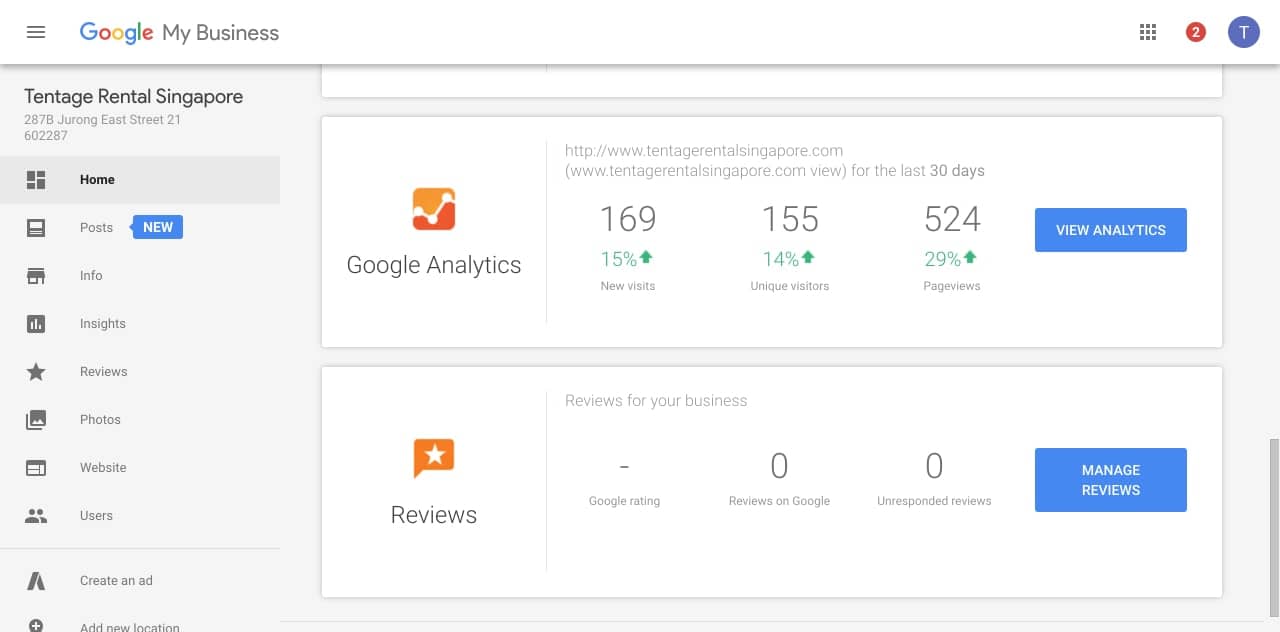Click the Reviews card title

pos(434,515)
